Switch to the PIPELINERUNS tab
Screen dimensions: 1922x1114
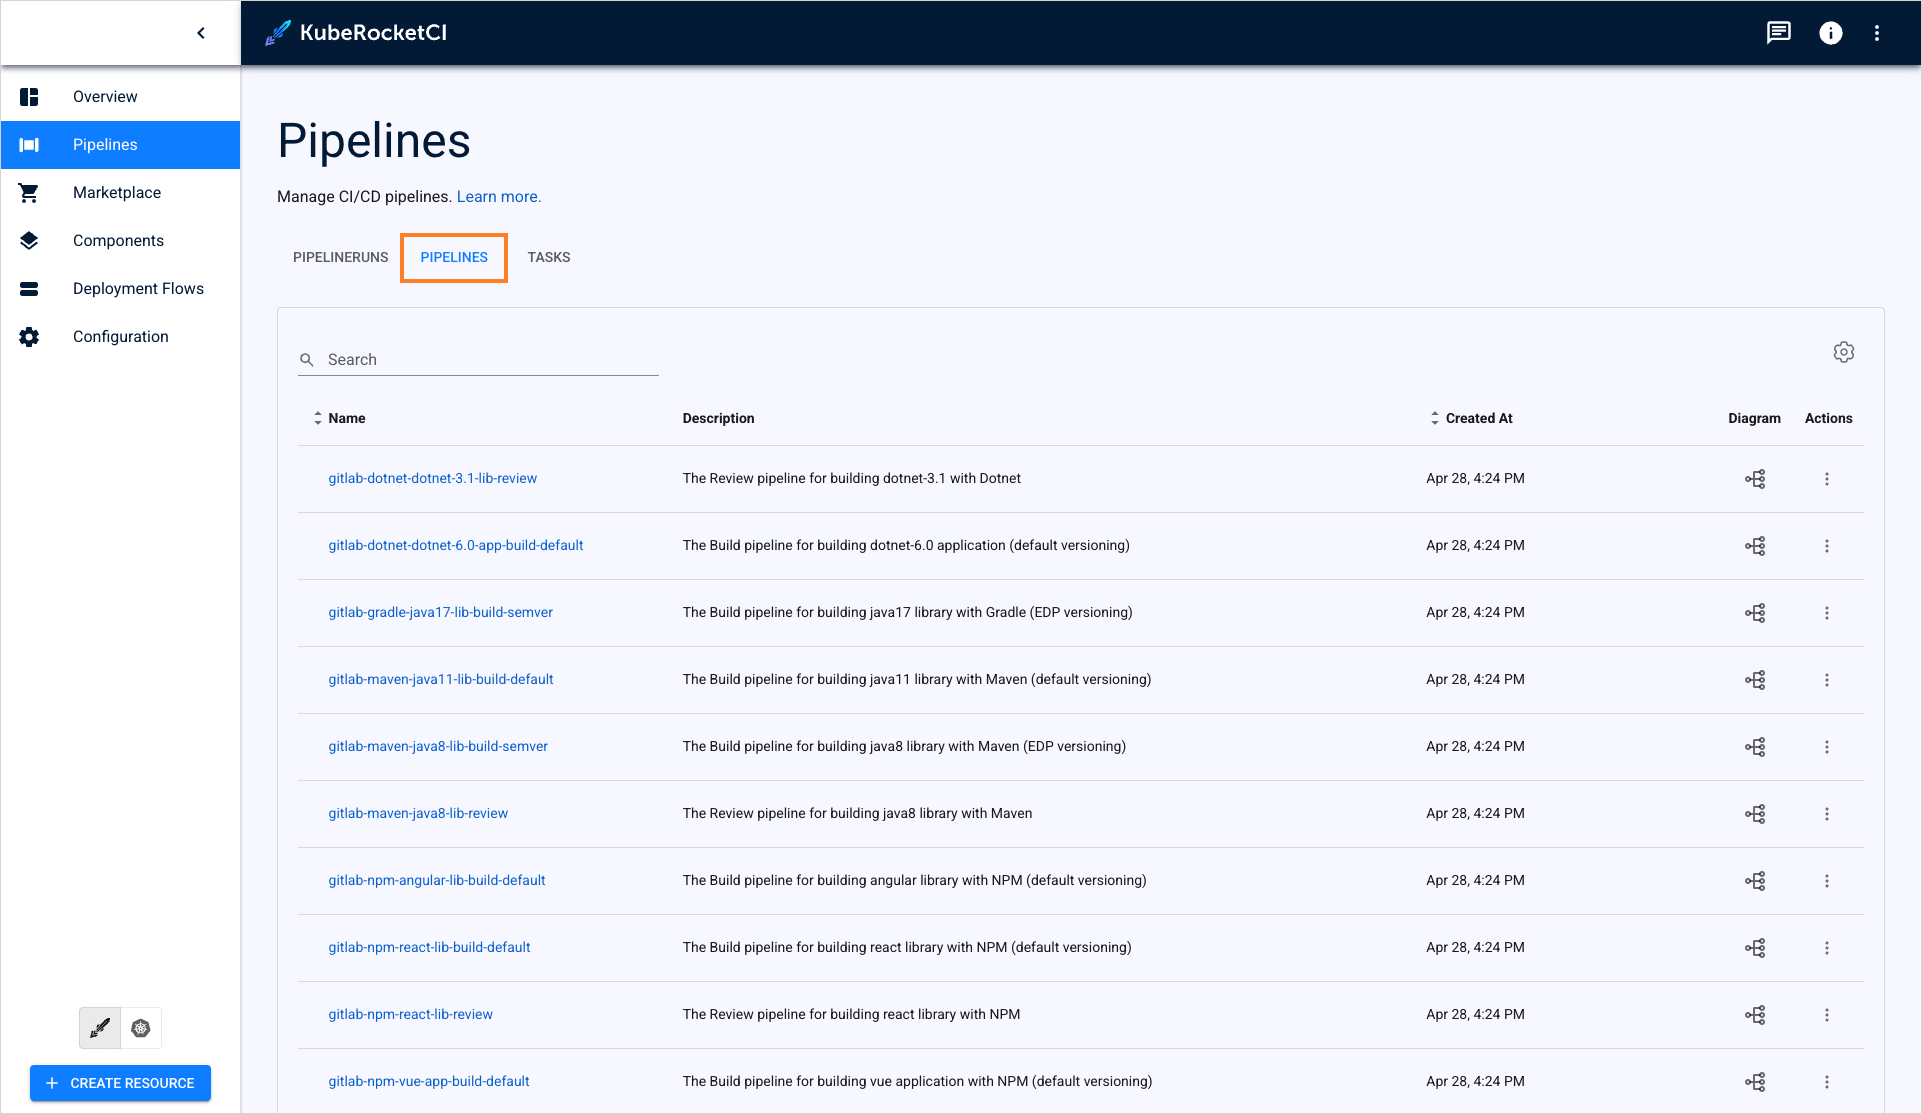[340, 257]
